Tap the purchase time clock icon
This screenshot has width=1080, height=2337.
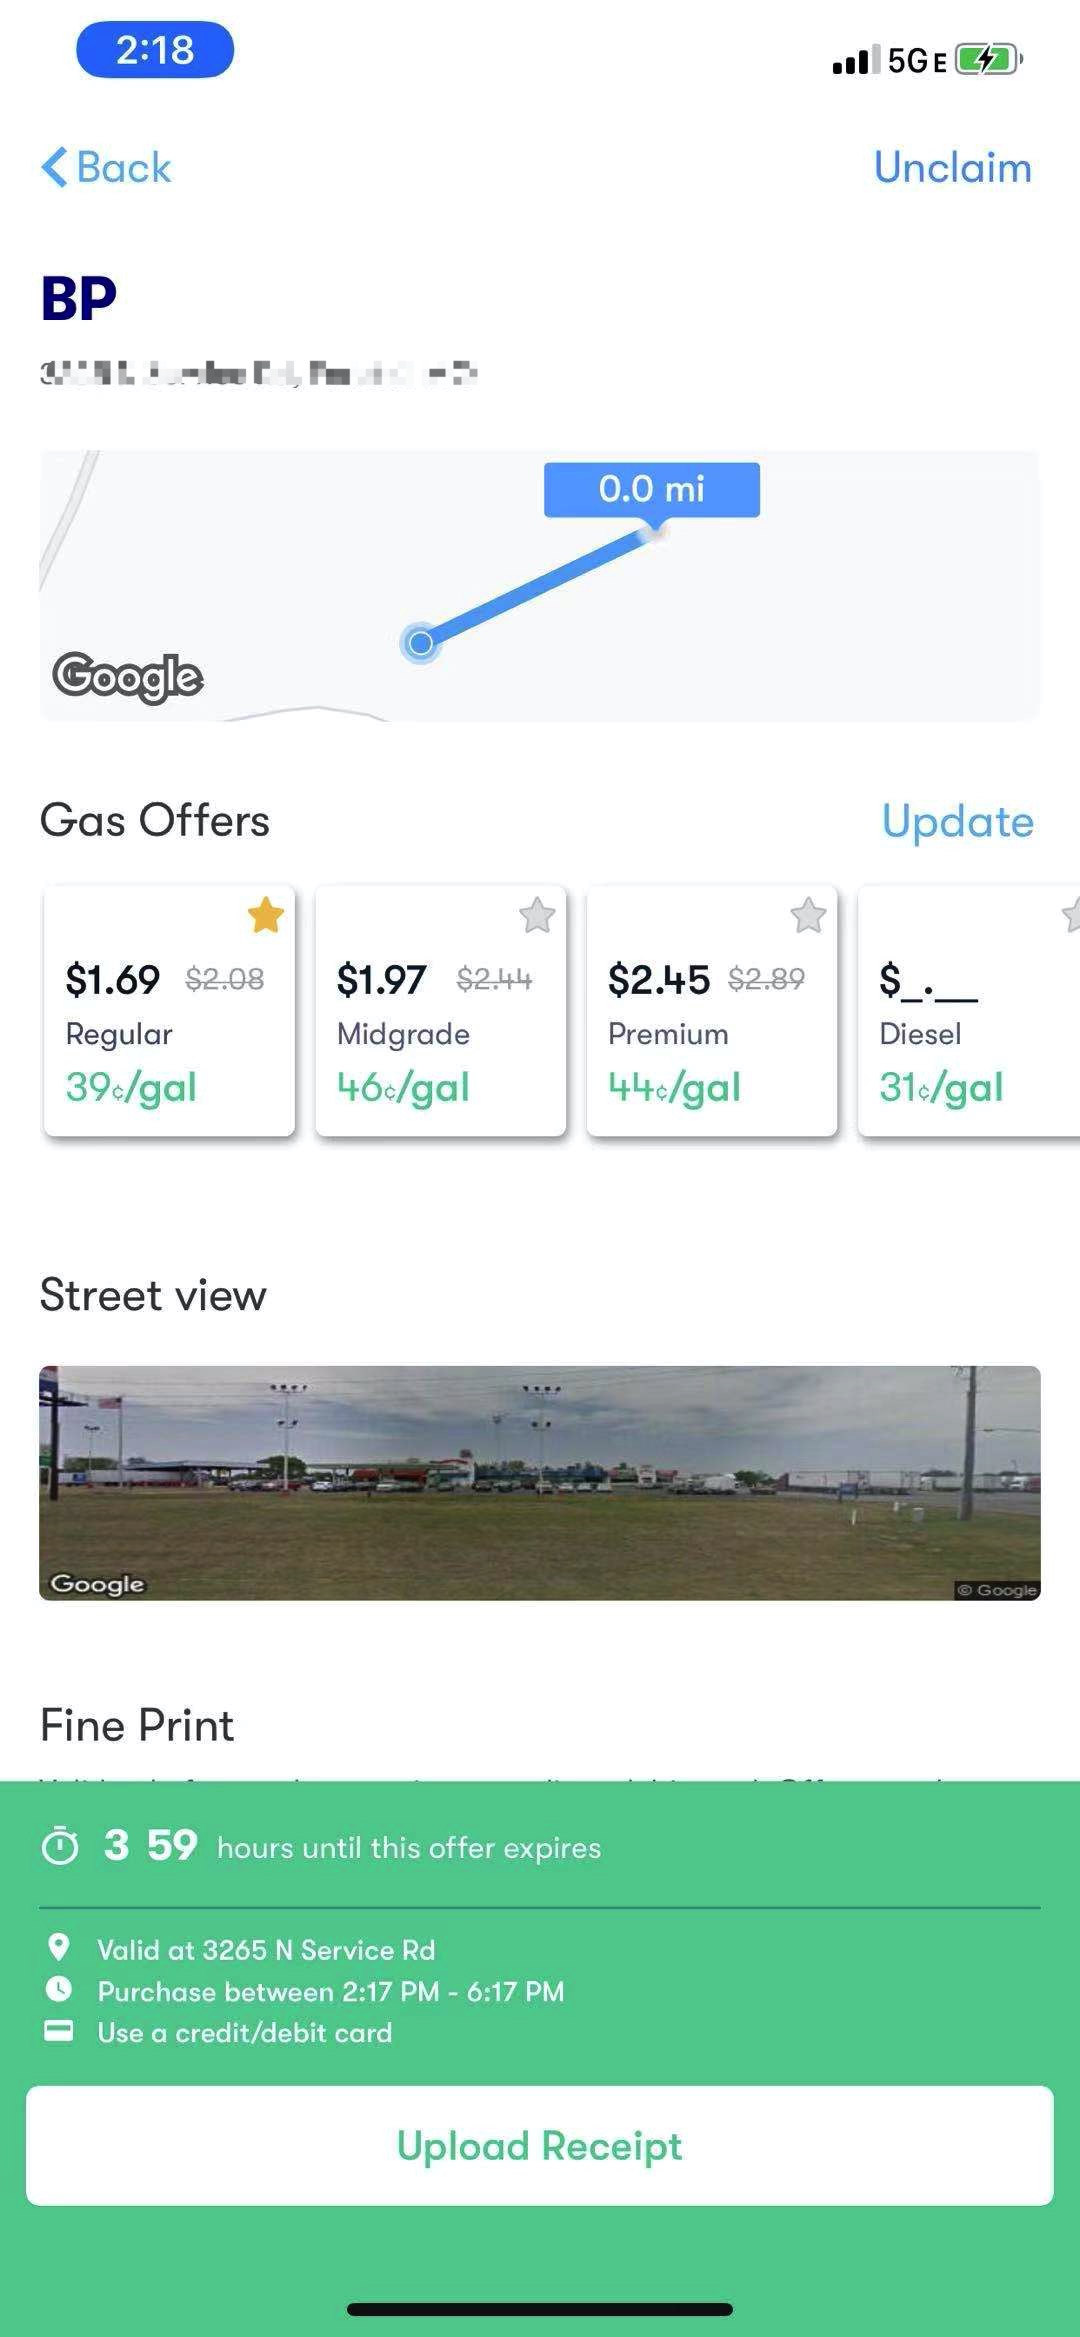pyautogui.click(x=59, y=1989)
